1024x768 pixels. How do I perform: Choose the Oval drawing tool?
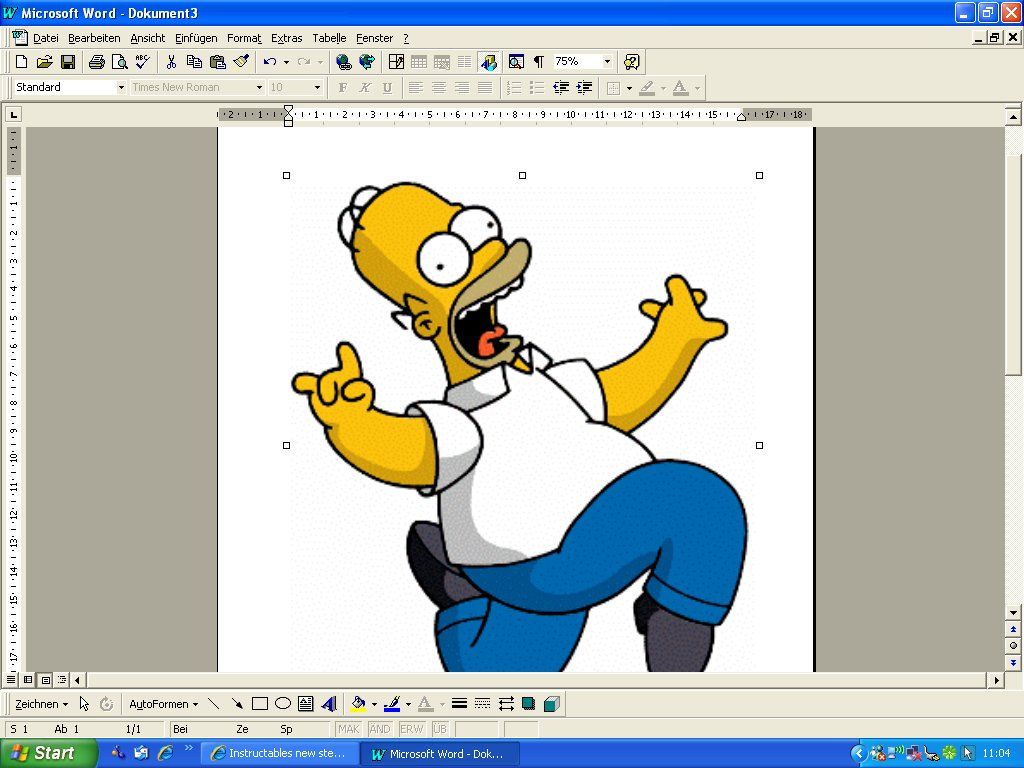pyautogui.click(x=283, y=704)
